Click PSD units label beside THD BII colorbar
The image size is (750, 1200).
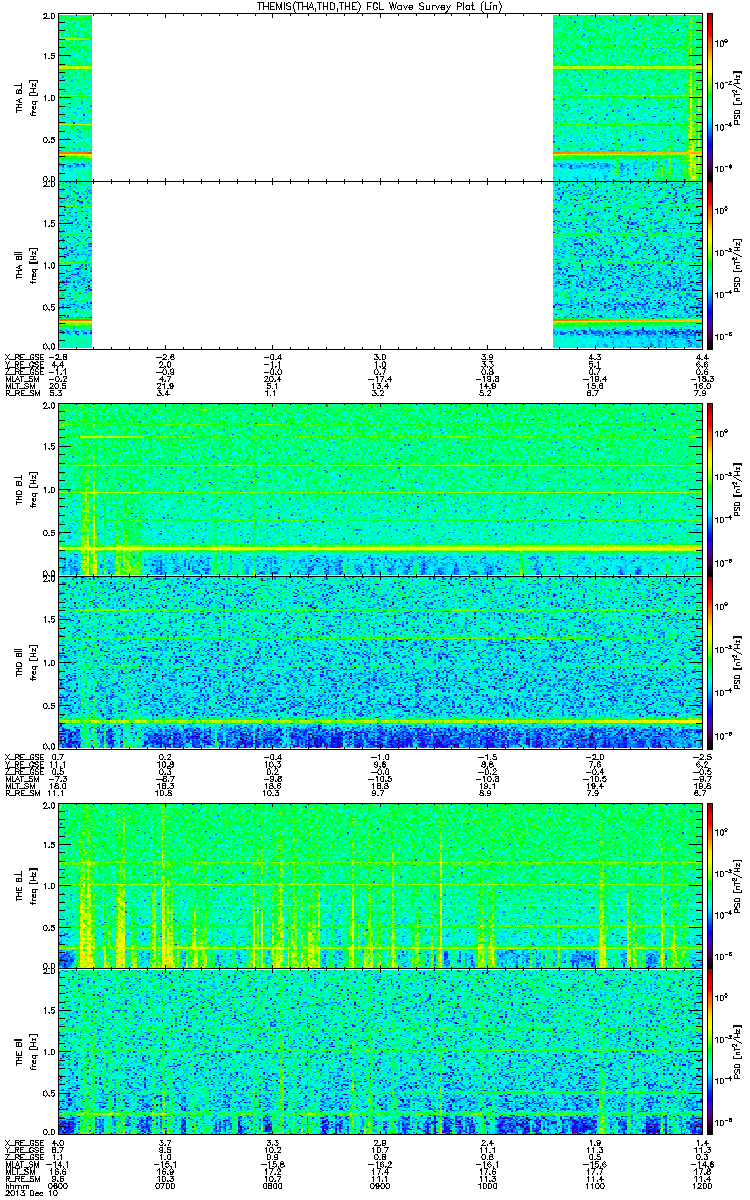[738, 664]
